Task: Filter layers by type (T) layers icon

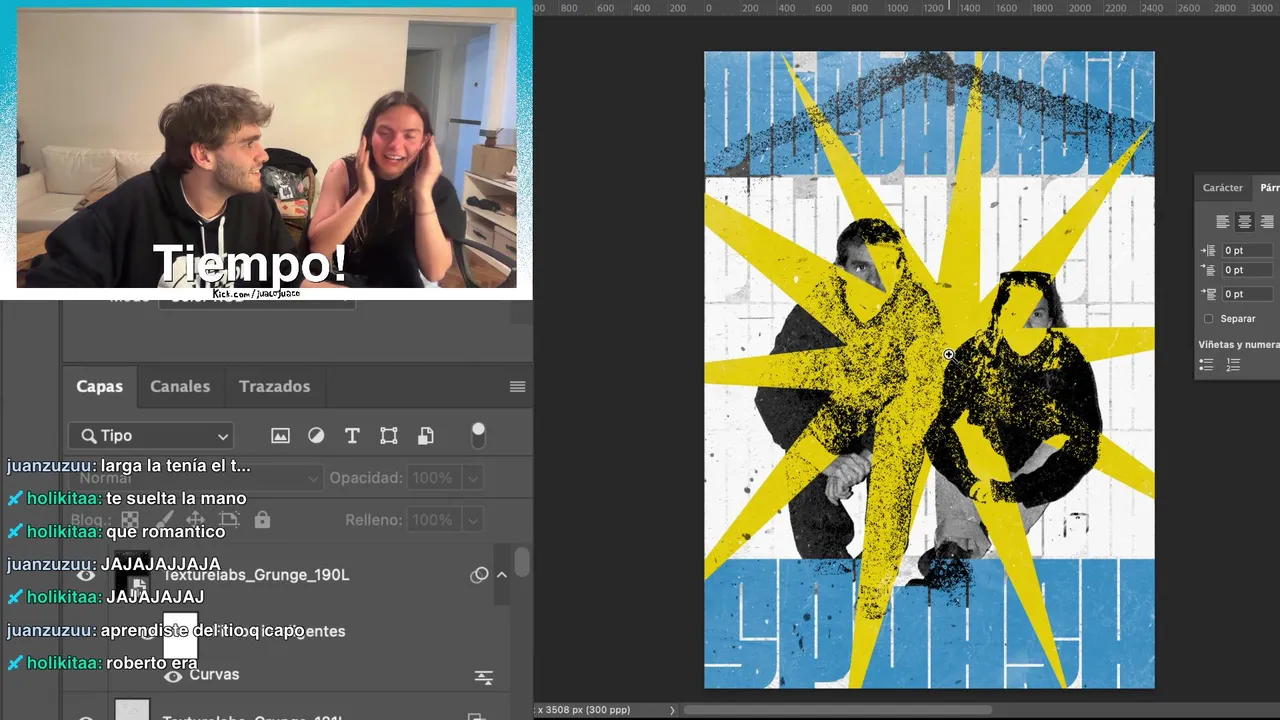Action: (x=352, y=436)
